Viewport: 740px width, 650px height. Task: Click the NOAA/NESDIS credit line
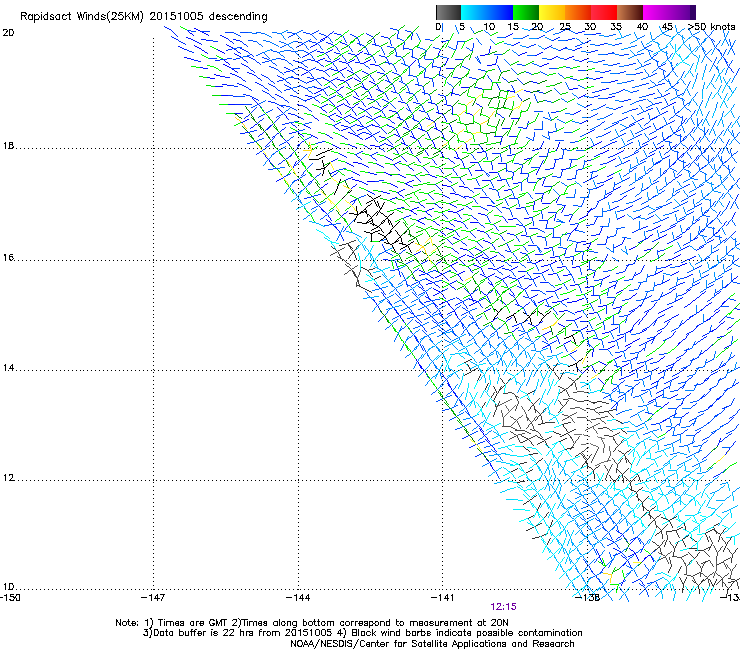(432, 644)
